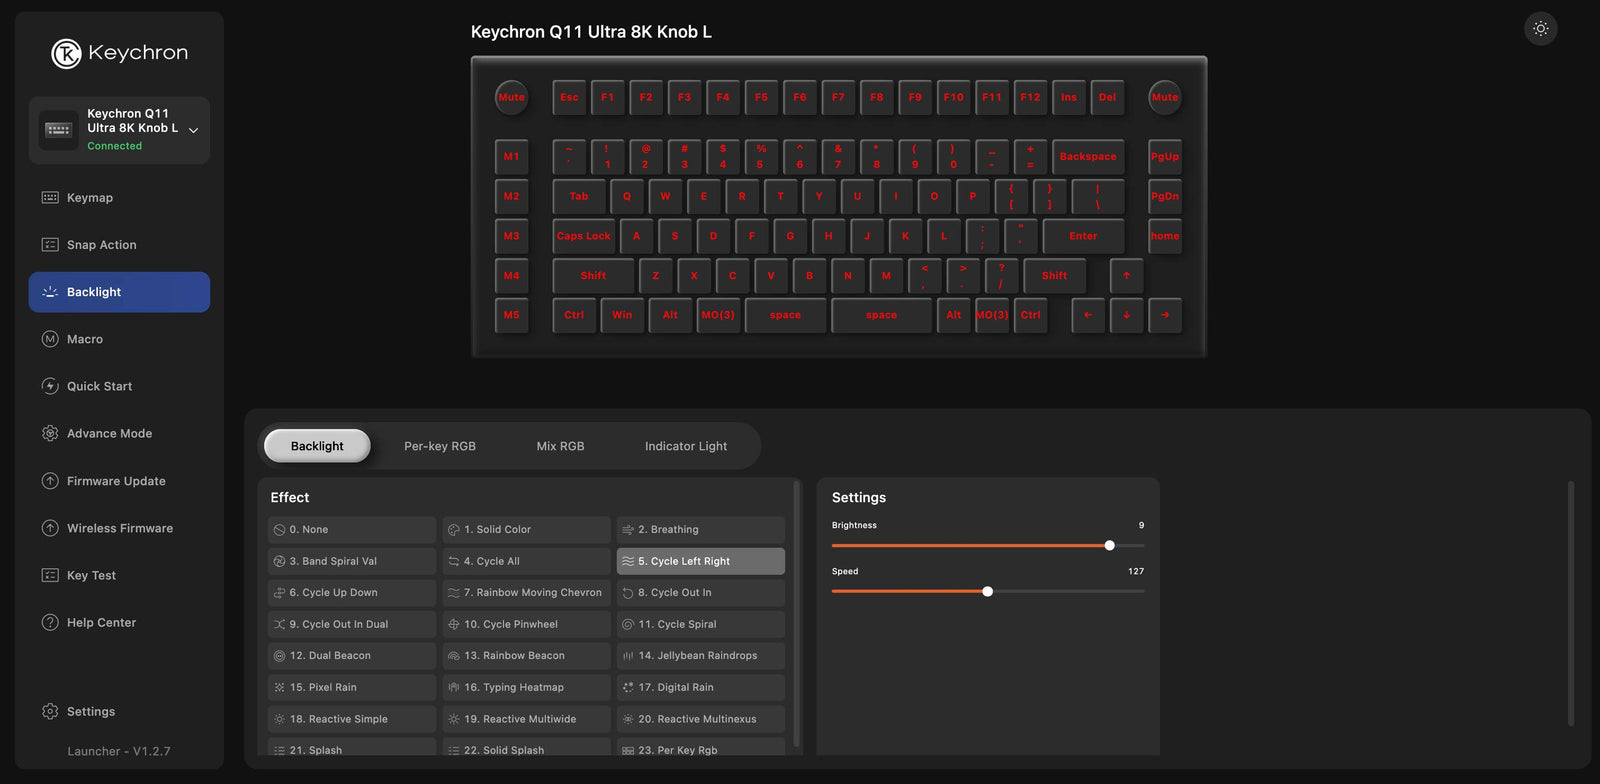Click the M1 macro key

(512, 156)
